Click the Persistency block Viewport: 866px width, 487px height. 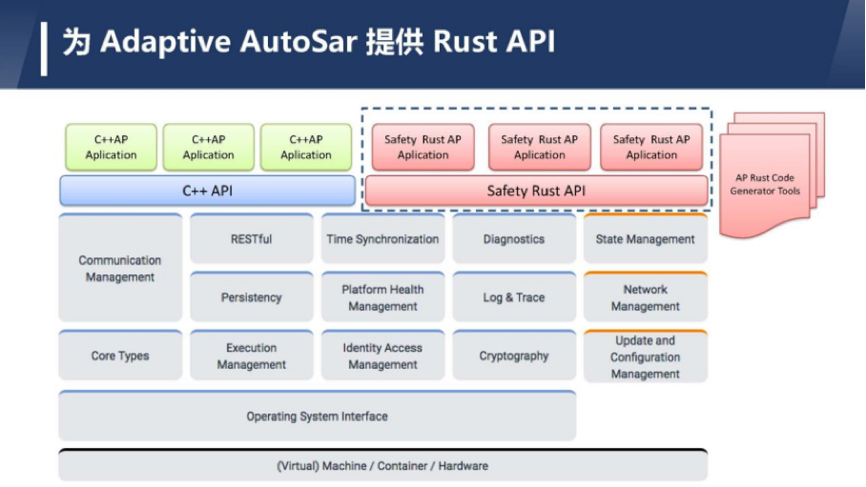(251, 297)
